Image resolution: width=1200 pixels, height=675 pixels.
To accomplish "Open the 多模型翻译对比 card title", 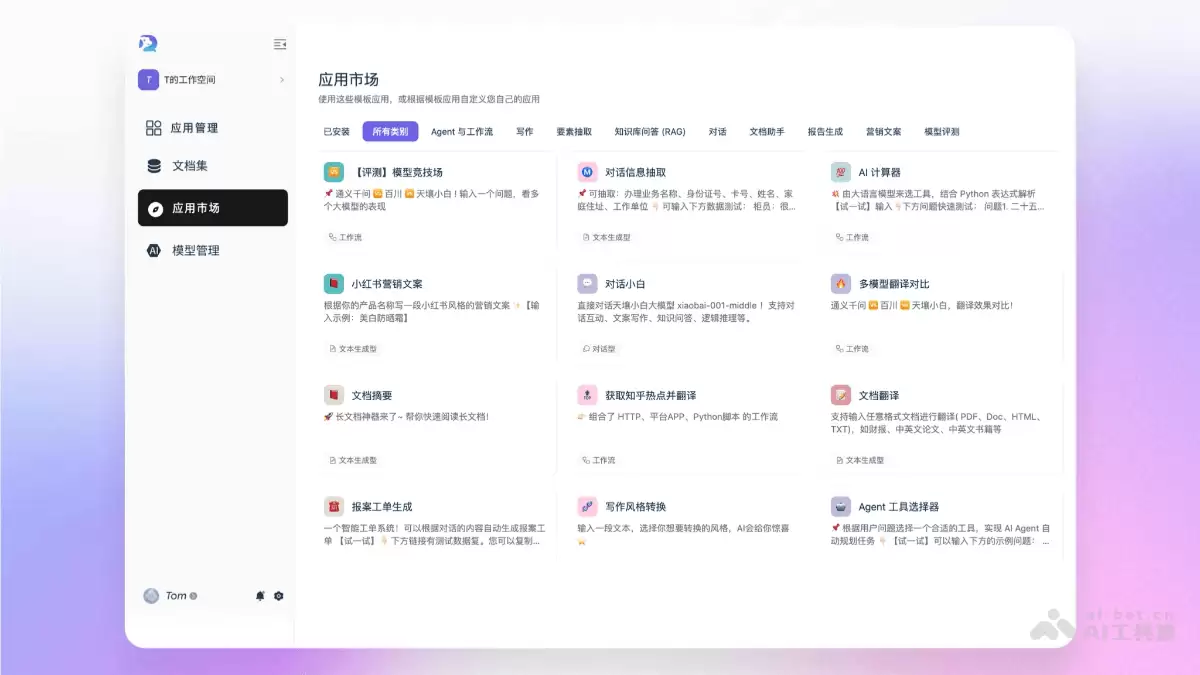I will (x=894, y=284).
